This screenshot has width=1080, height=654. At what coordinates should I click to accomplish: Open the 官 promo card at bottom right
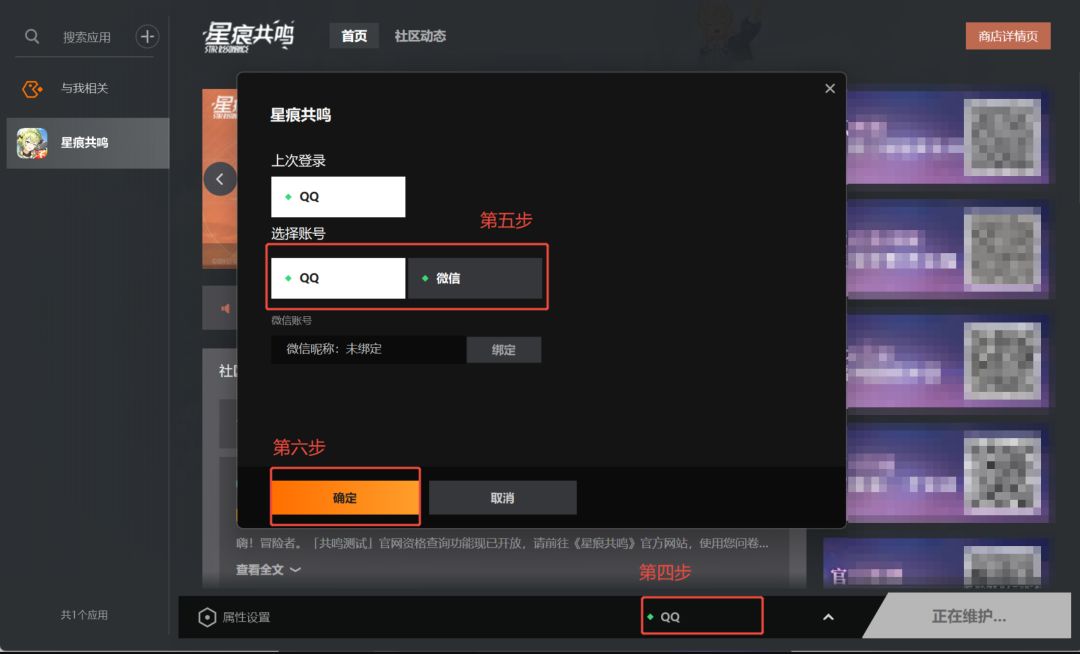[x=936, y=563]
